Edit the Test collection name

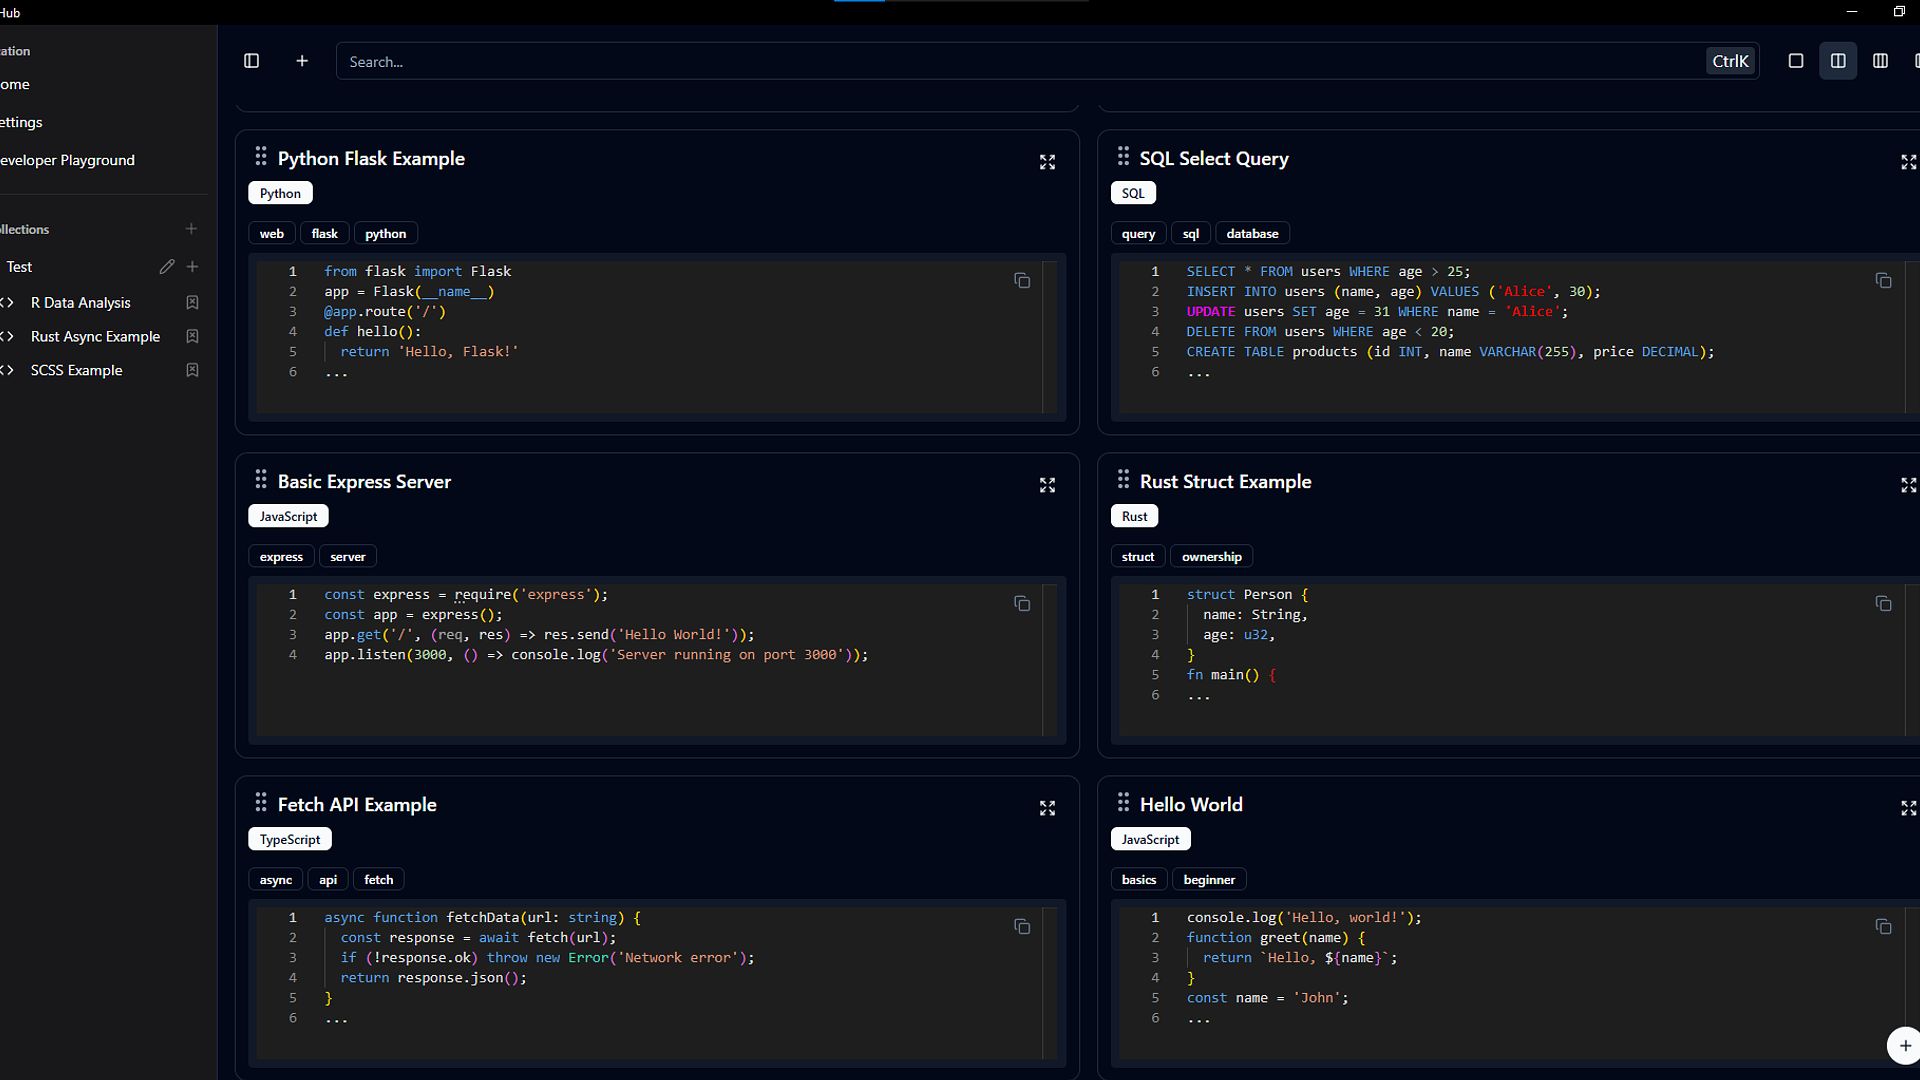(x=167, y=267)
